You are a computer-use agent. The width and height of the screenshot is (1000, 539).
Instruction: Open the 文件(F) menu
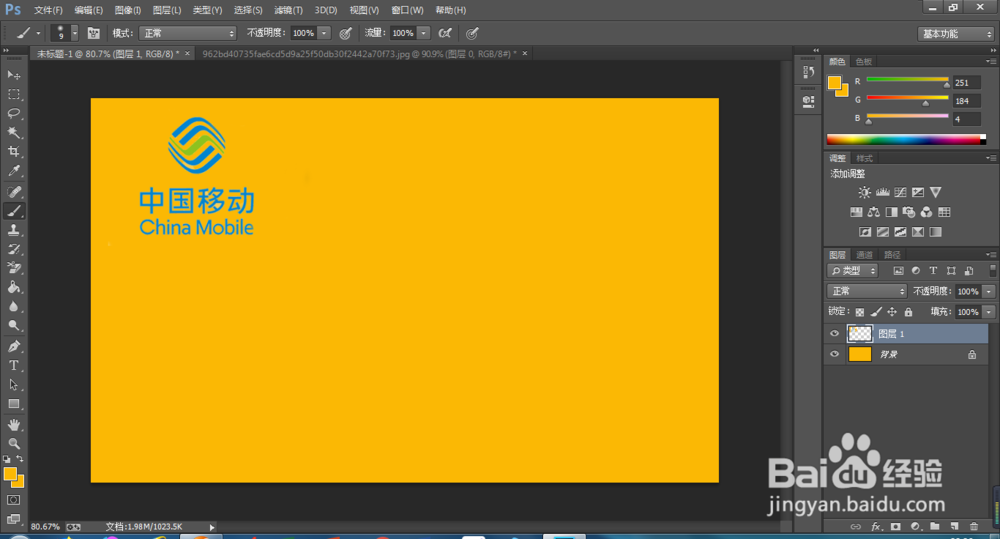tap(48, 10)
